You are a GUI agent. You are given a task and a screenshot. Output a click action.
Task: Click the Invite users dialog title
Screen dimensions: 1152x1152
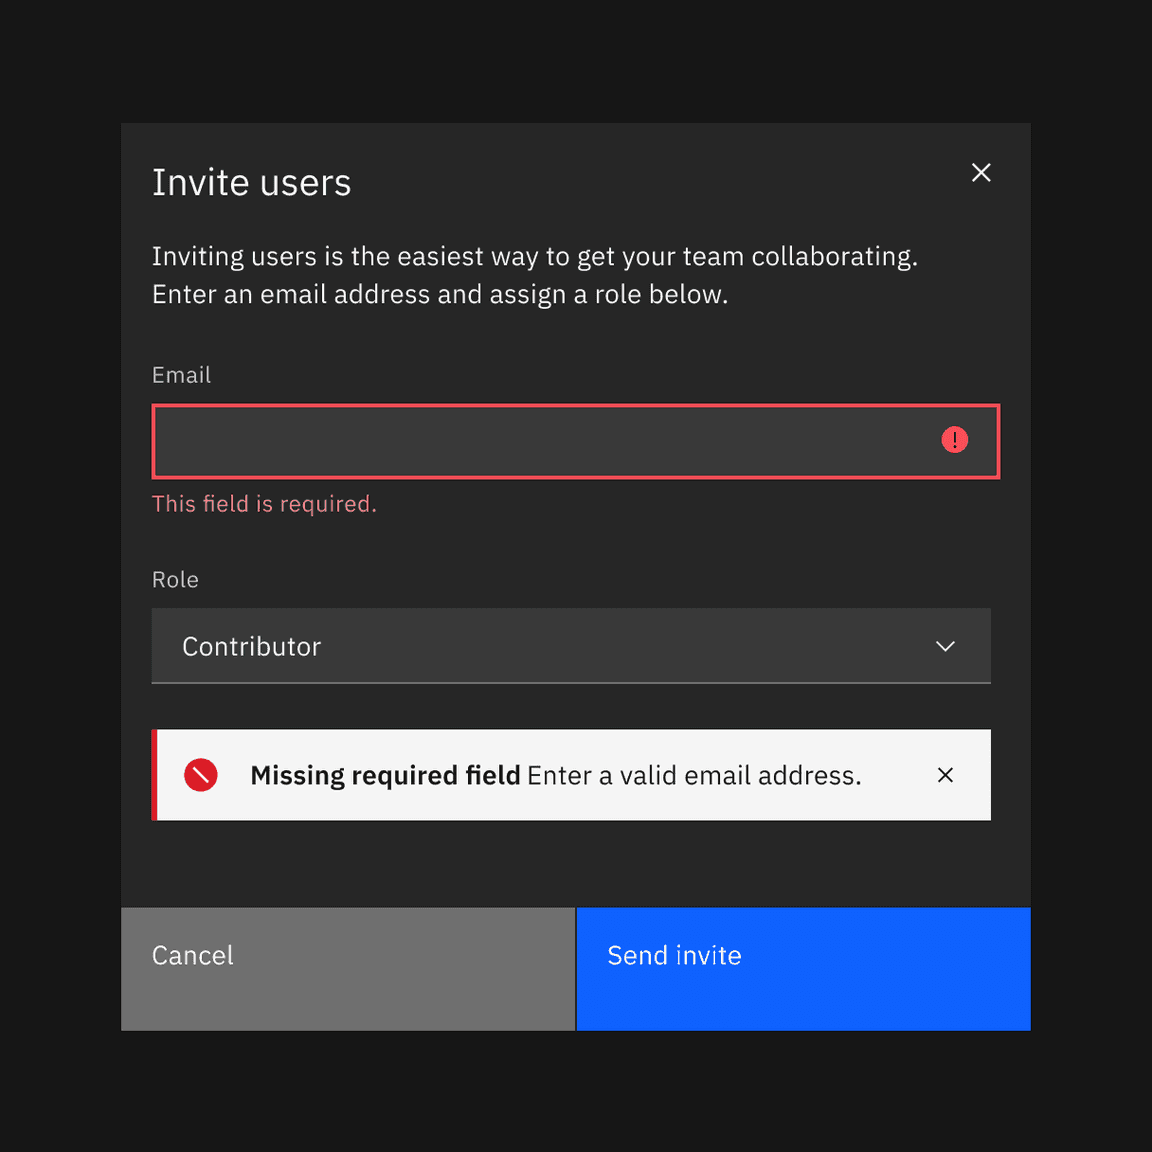point(251,182)
